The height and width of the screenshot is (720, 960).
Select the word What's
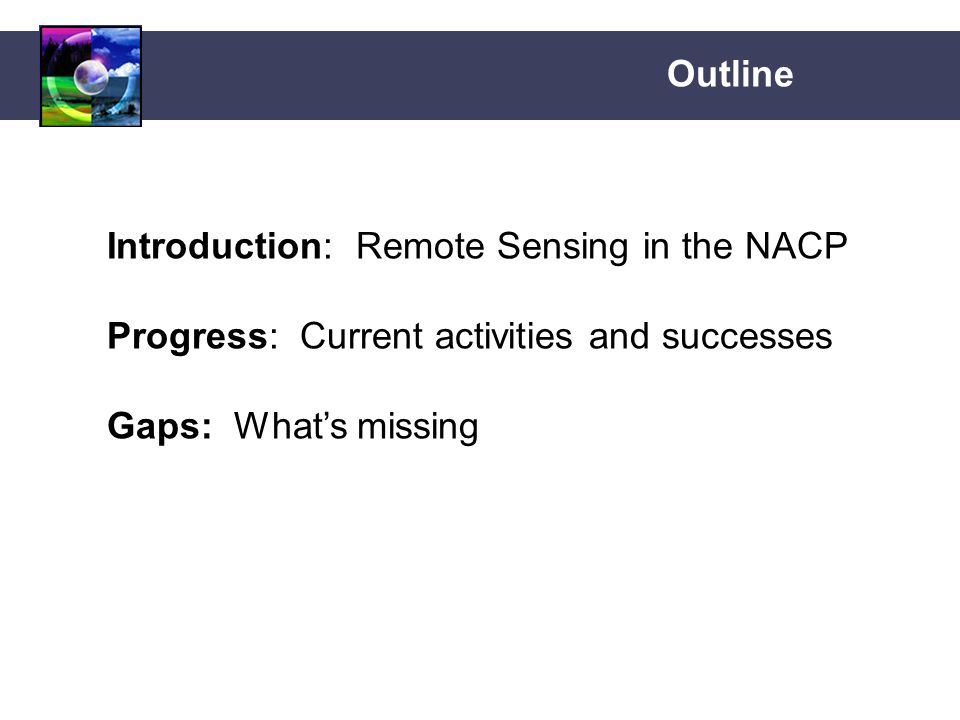tap(291, 426)
